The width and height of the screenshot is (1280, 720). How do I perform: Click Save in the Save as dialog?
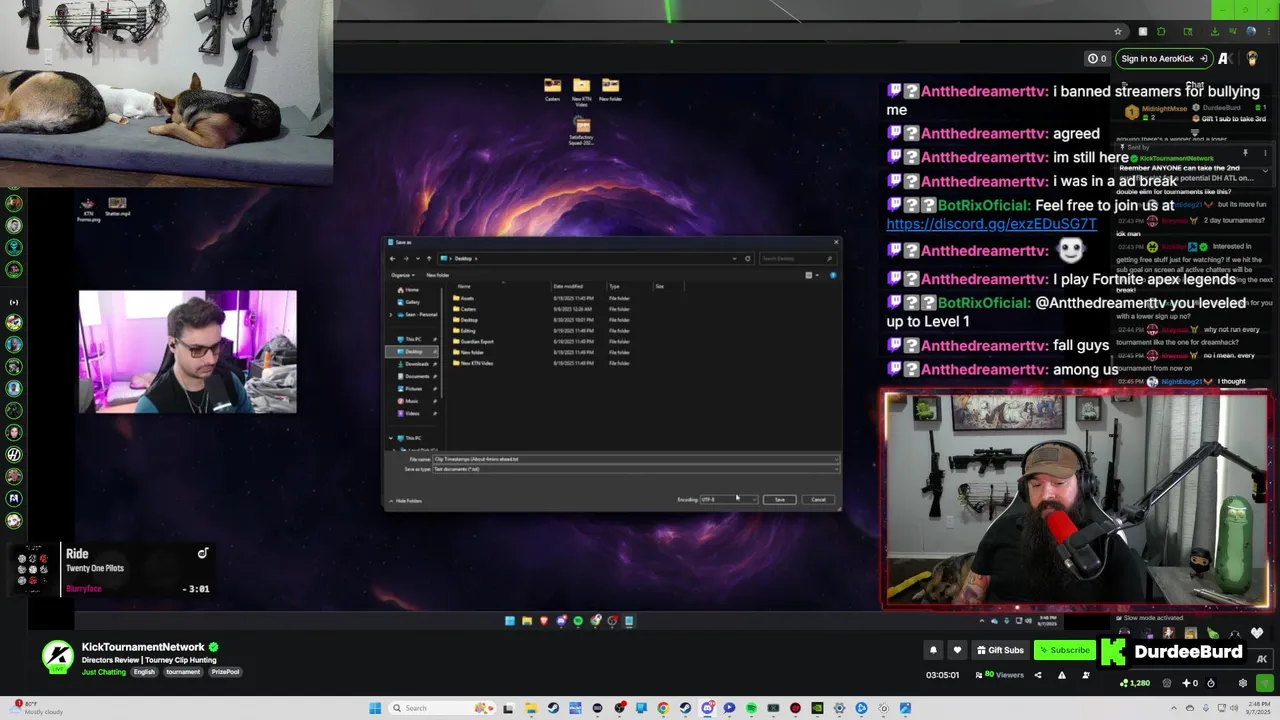coord(779,499)
